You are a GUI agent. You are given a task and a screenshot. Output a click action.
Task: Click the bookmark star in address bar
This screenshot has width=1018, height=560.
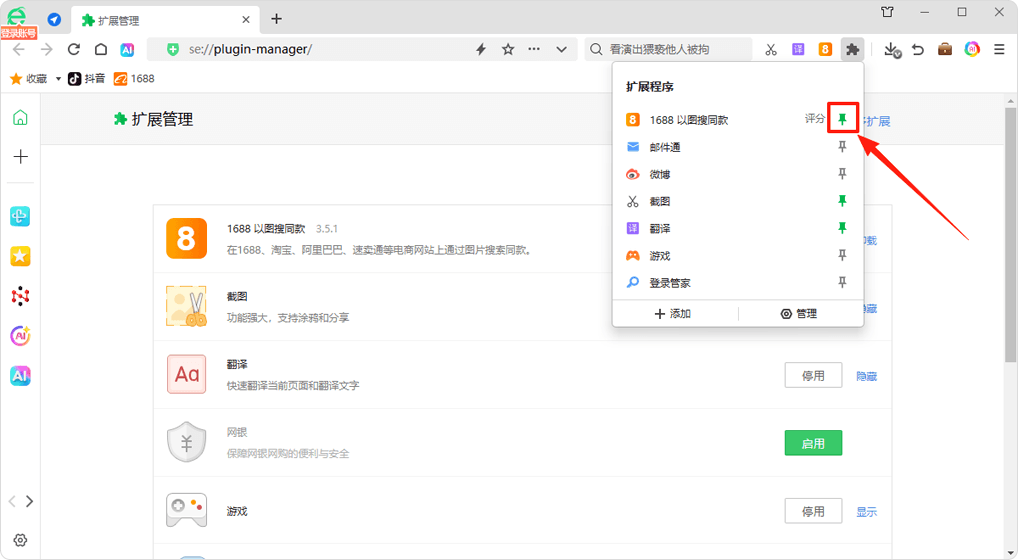click(508, 49)
